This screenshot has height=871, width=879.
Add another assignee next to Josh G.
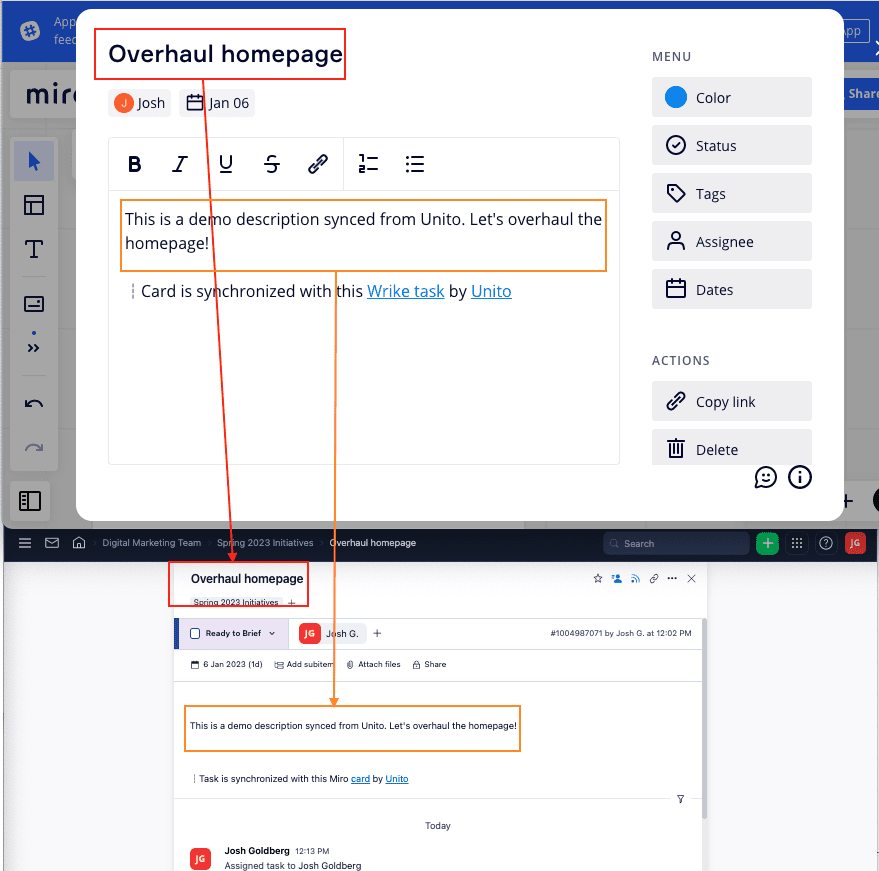point(377,633)
